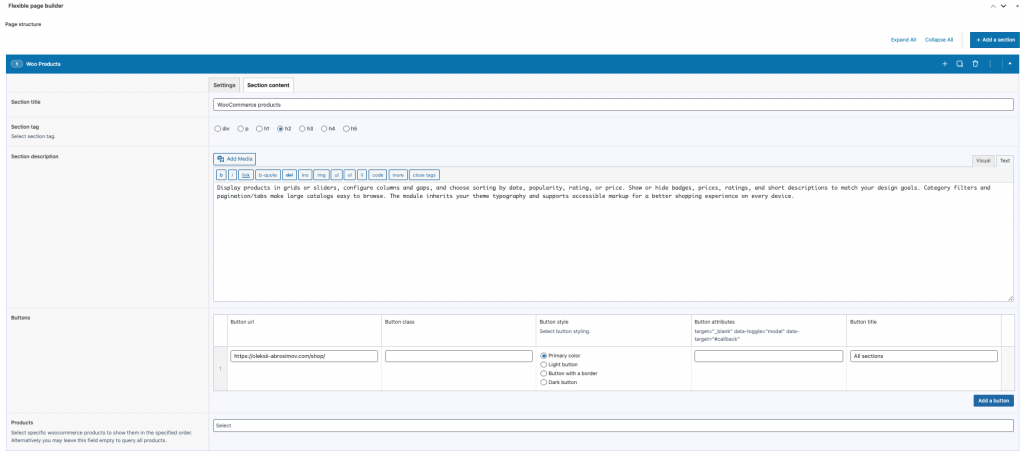Viewport: 1024px width, 454px height.
Task: Focus the Button attributes input field
Action: click(x=769, y=356)
